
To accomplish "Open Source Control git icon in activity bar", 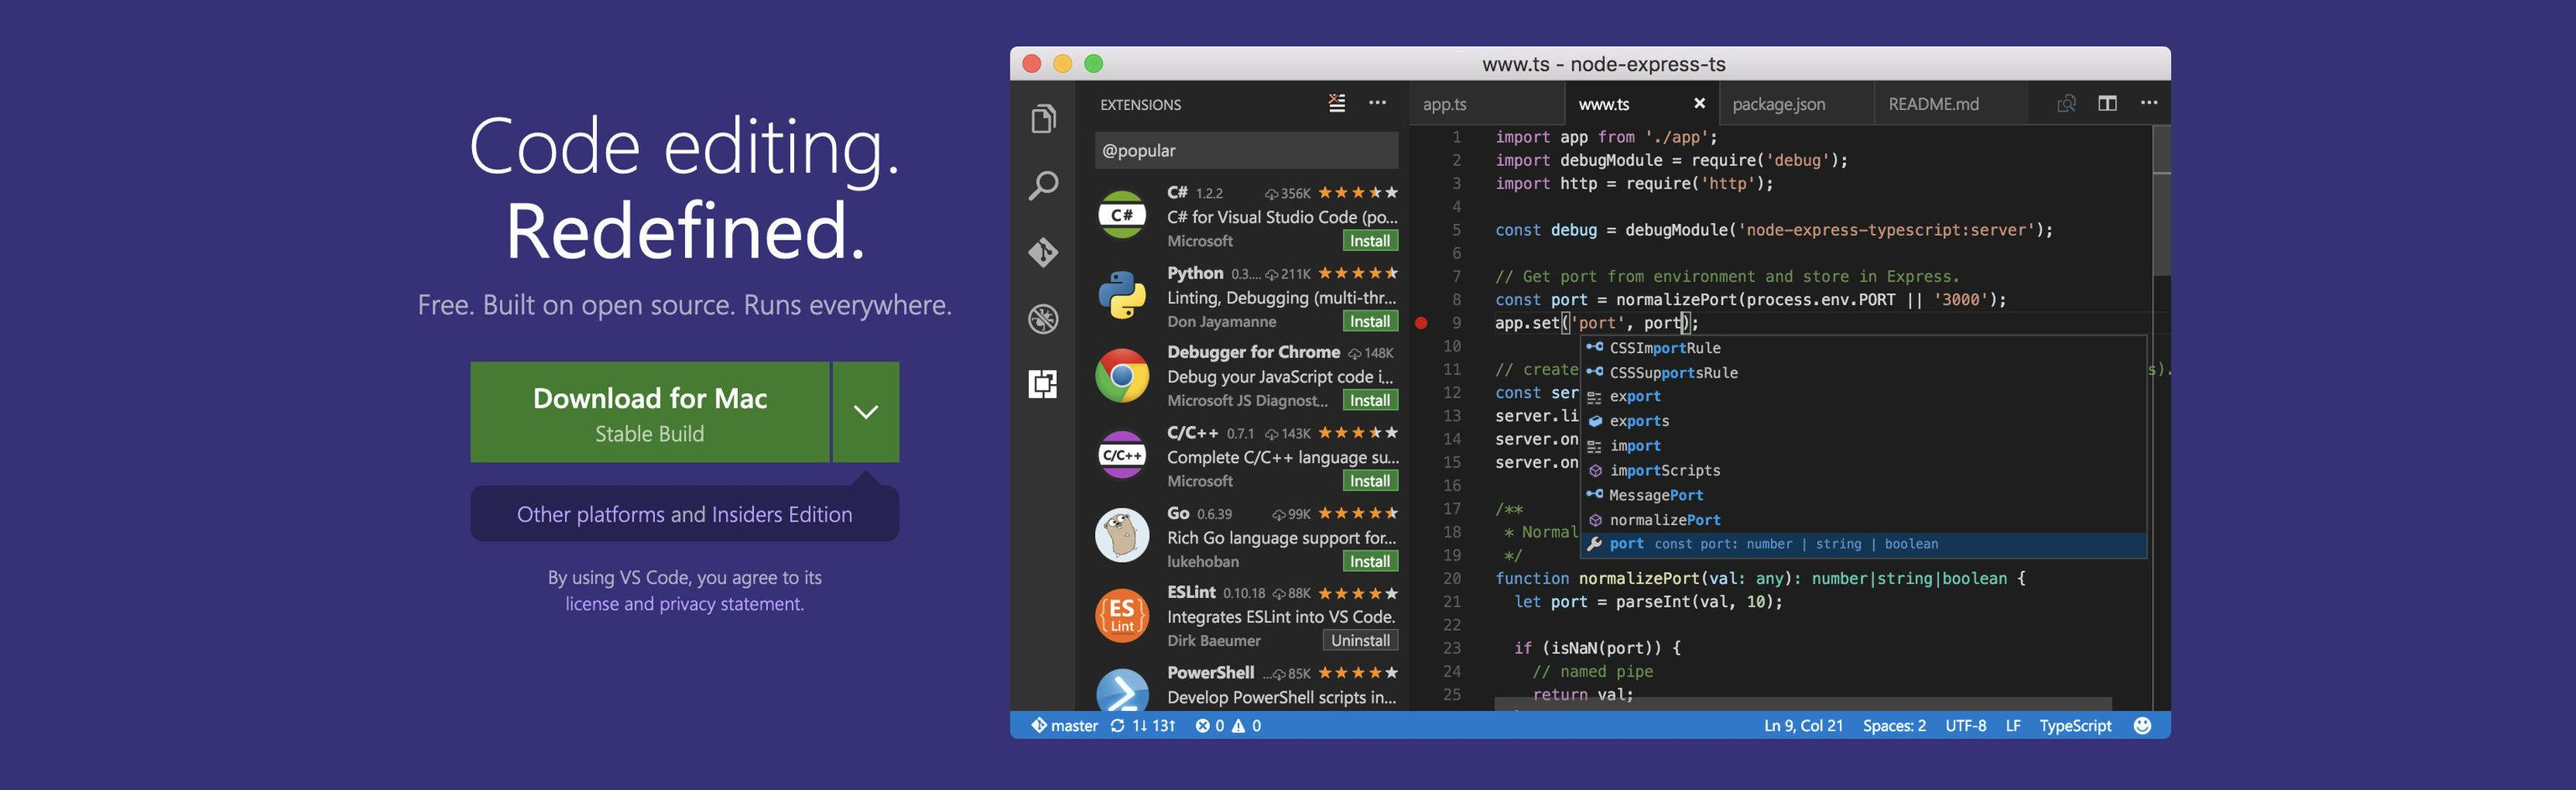I will click(x=1043, y=252).
